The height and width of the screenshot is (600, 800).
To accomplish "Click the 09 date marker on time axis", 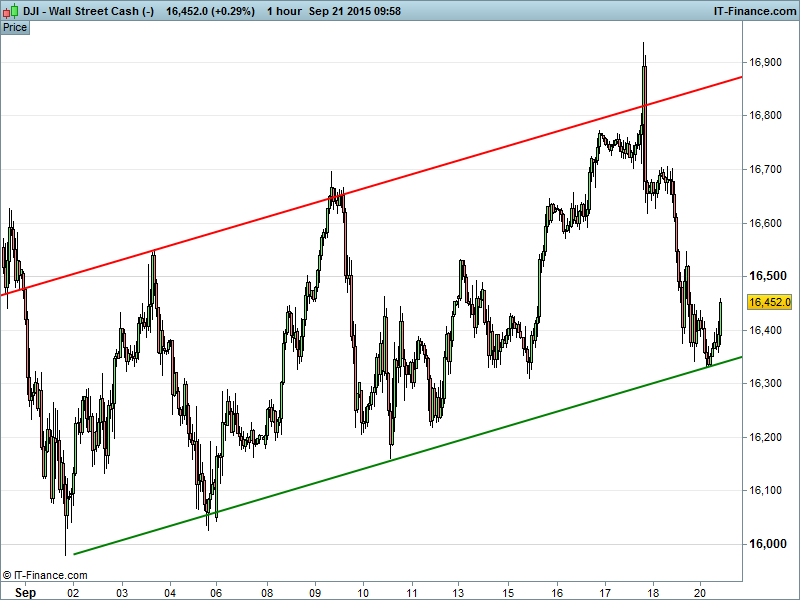I will pos(314,592).
